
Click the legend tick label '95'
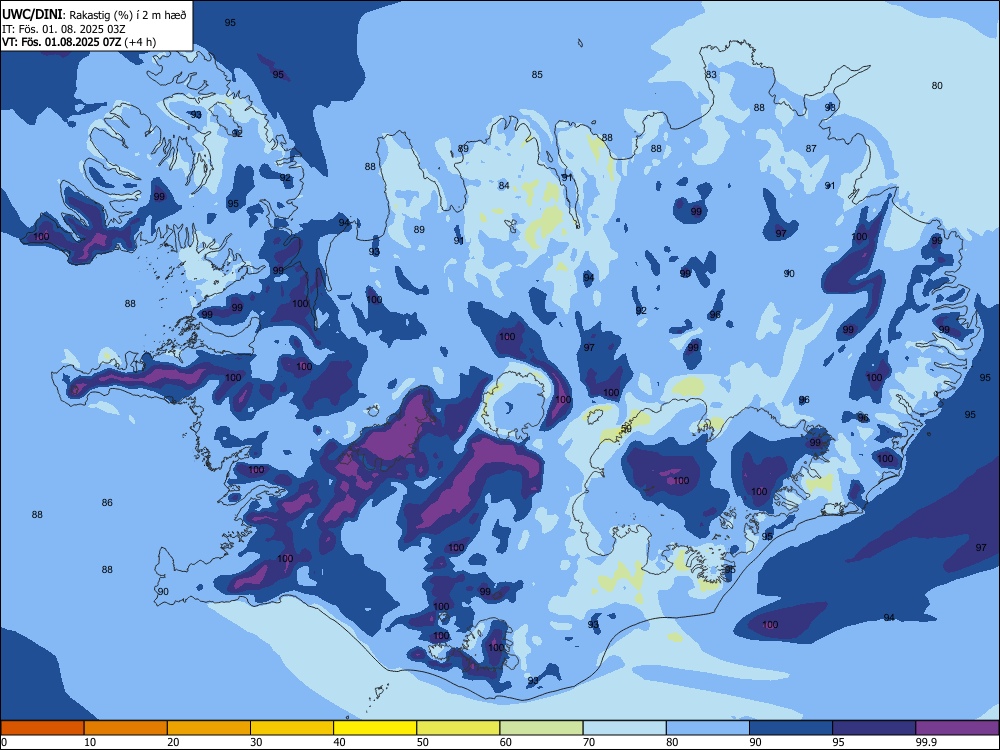pyautogui.click(x=839, y=742)
